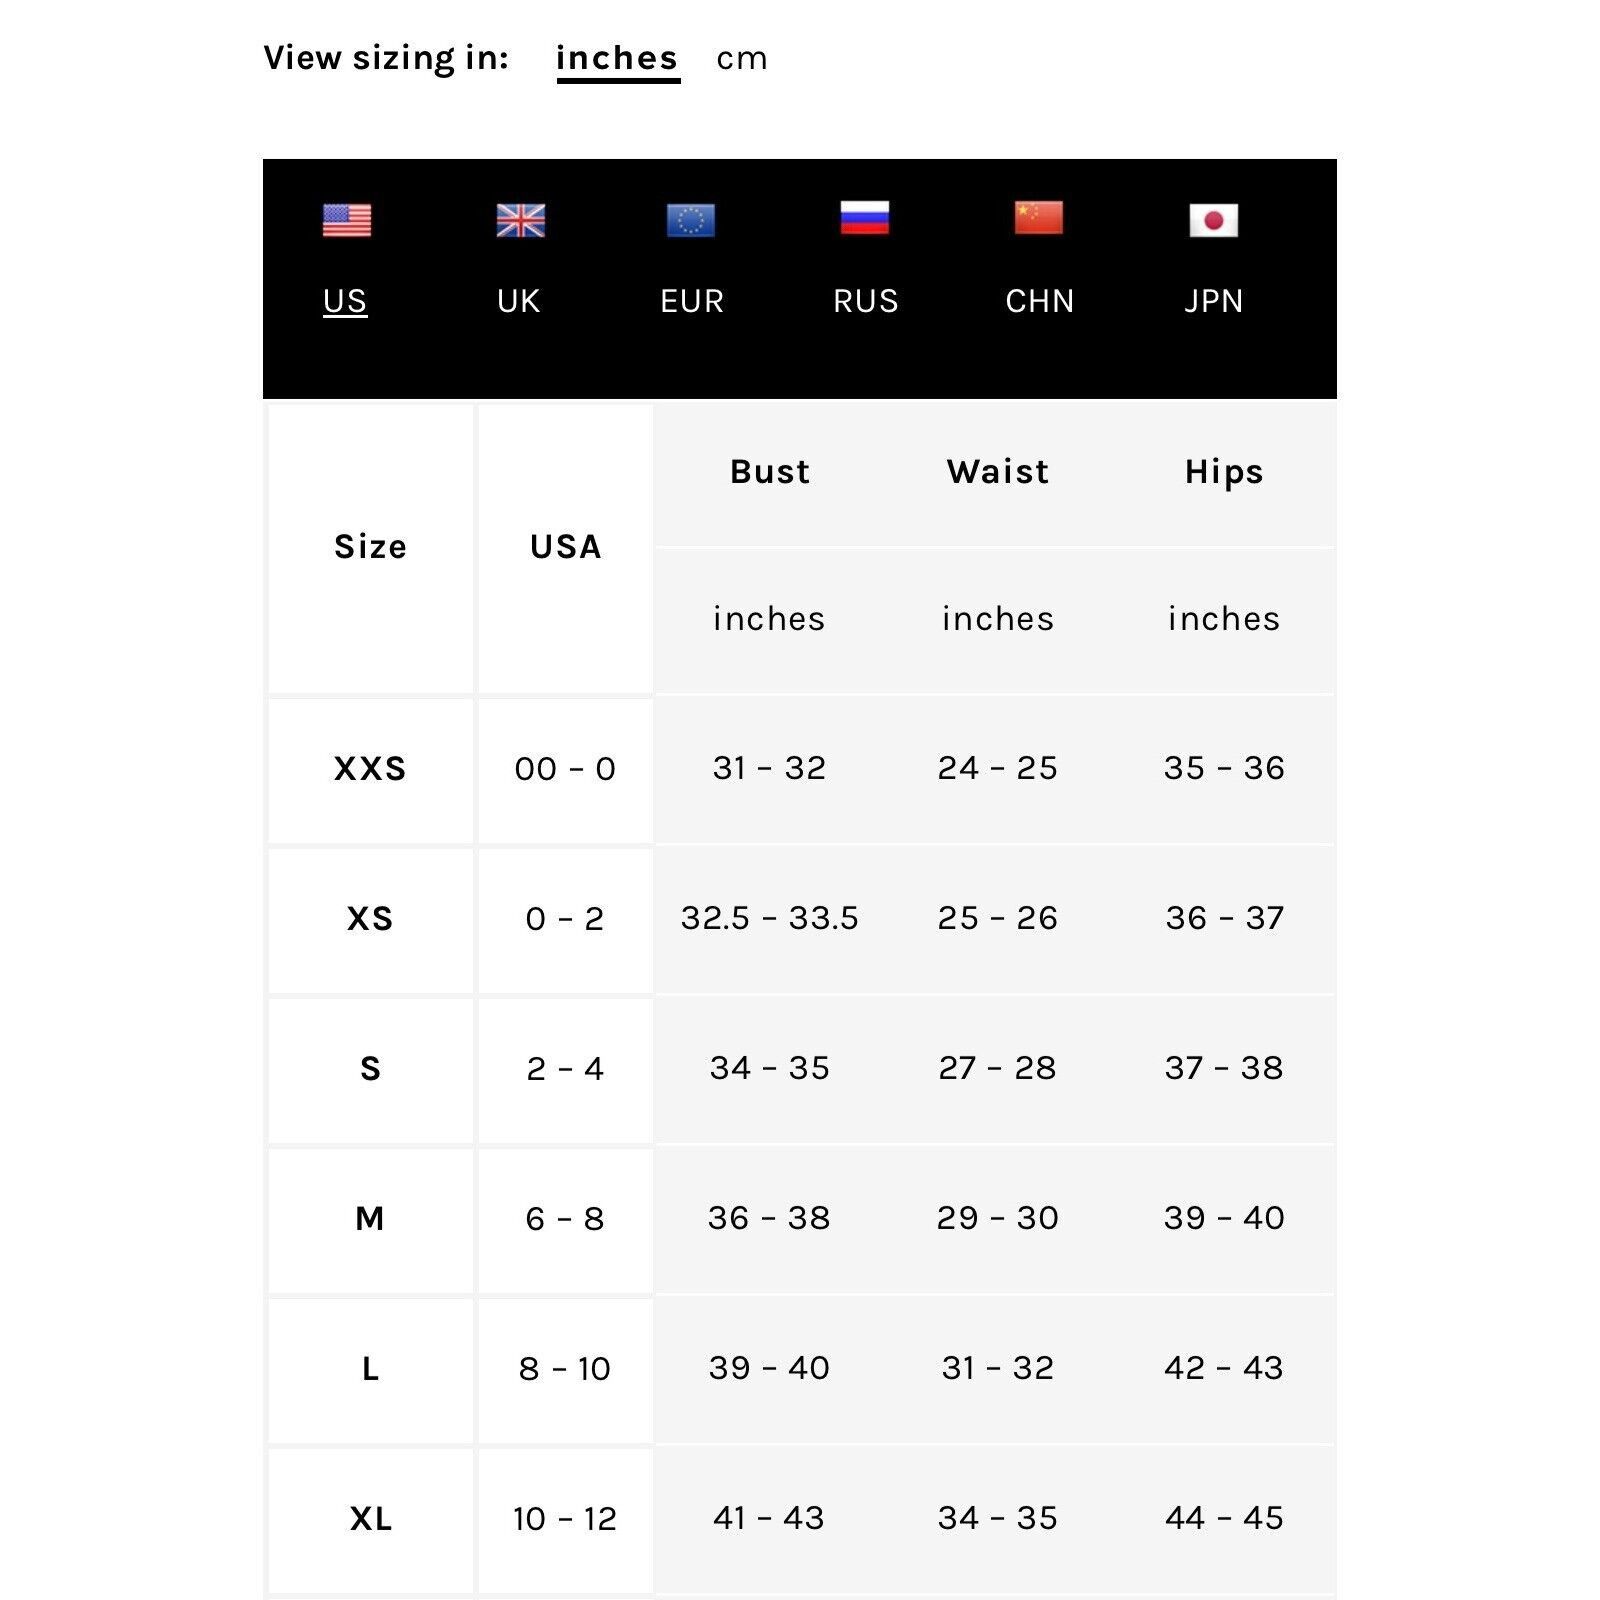This screenshot has height=1600, width=1600.
Task: Click the Waist column header
Action: (998, 471)
